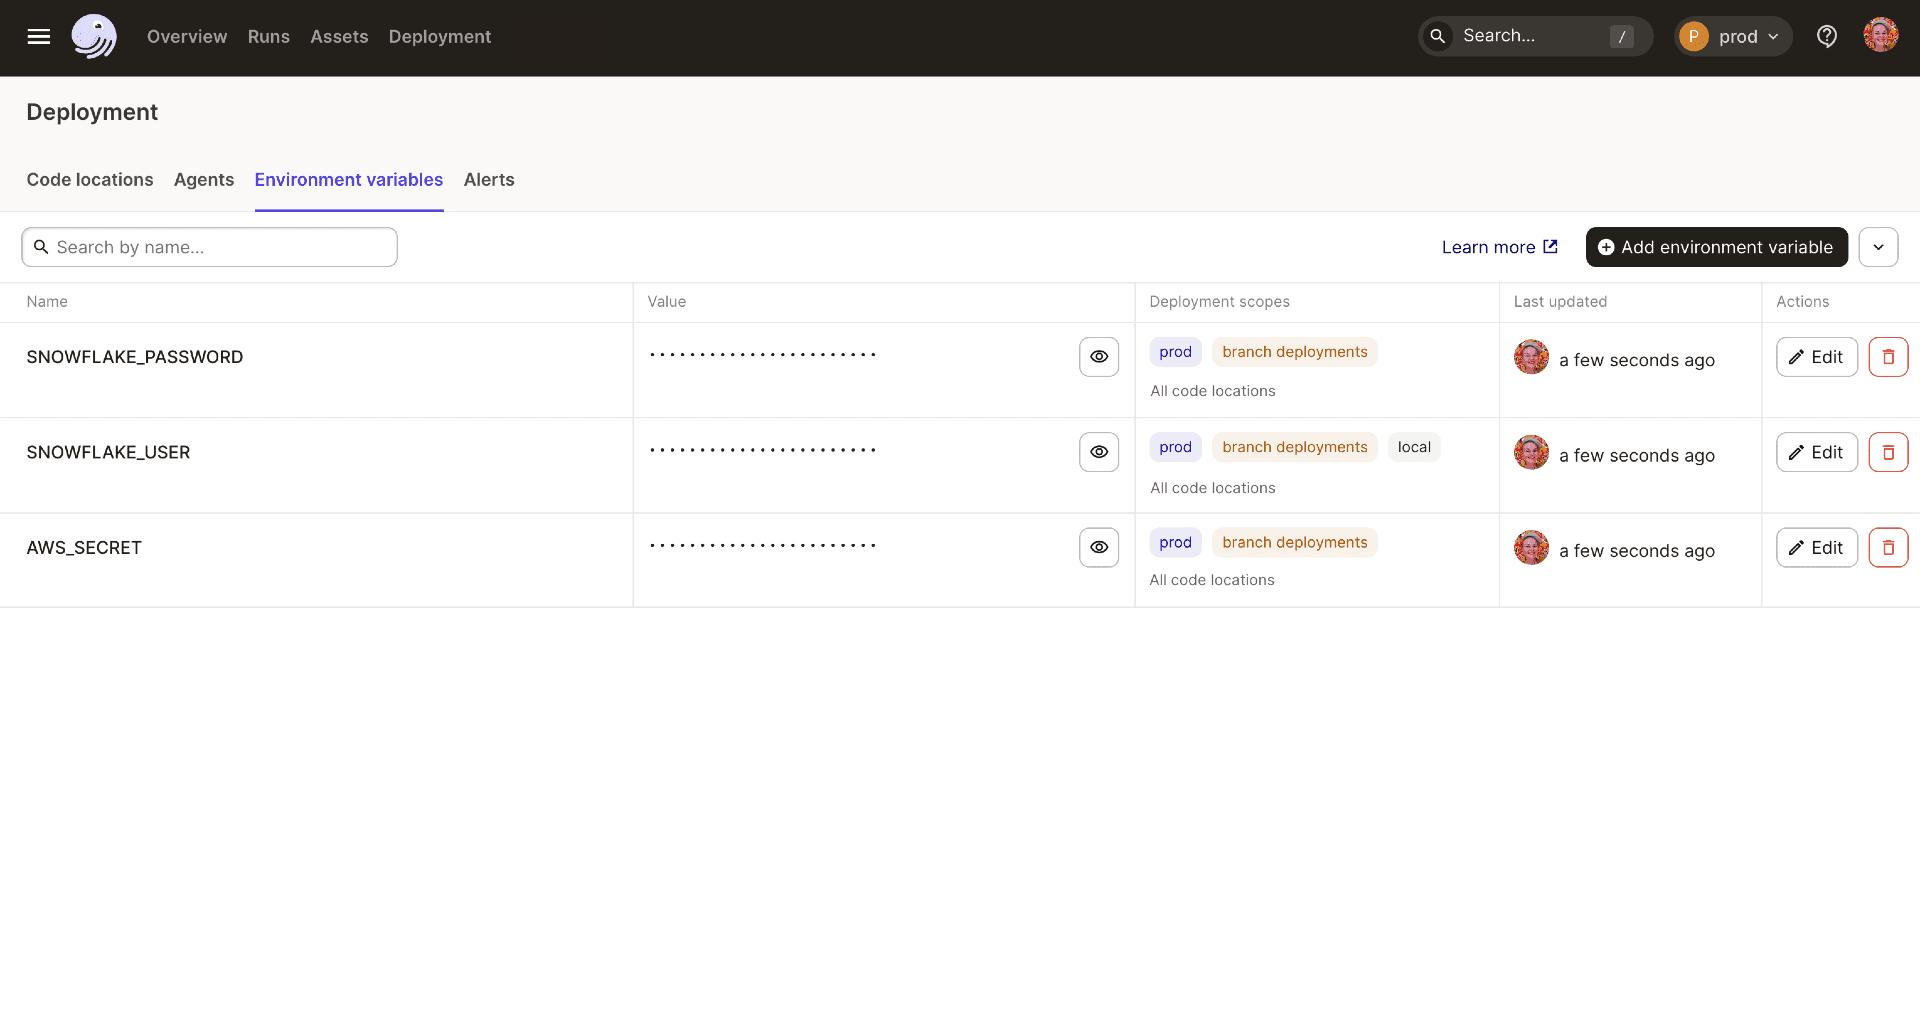The height and width of the screenshot is (1016, 1920).
Task: Expand the Add environment variable options chevron
Action: (x=1880, y=247)
